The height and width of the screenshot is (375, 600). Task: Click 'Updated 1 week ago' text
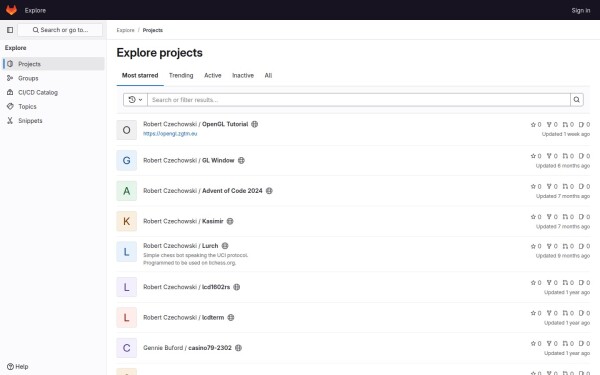tap(566, 134)
